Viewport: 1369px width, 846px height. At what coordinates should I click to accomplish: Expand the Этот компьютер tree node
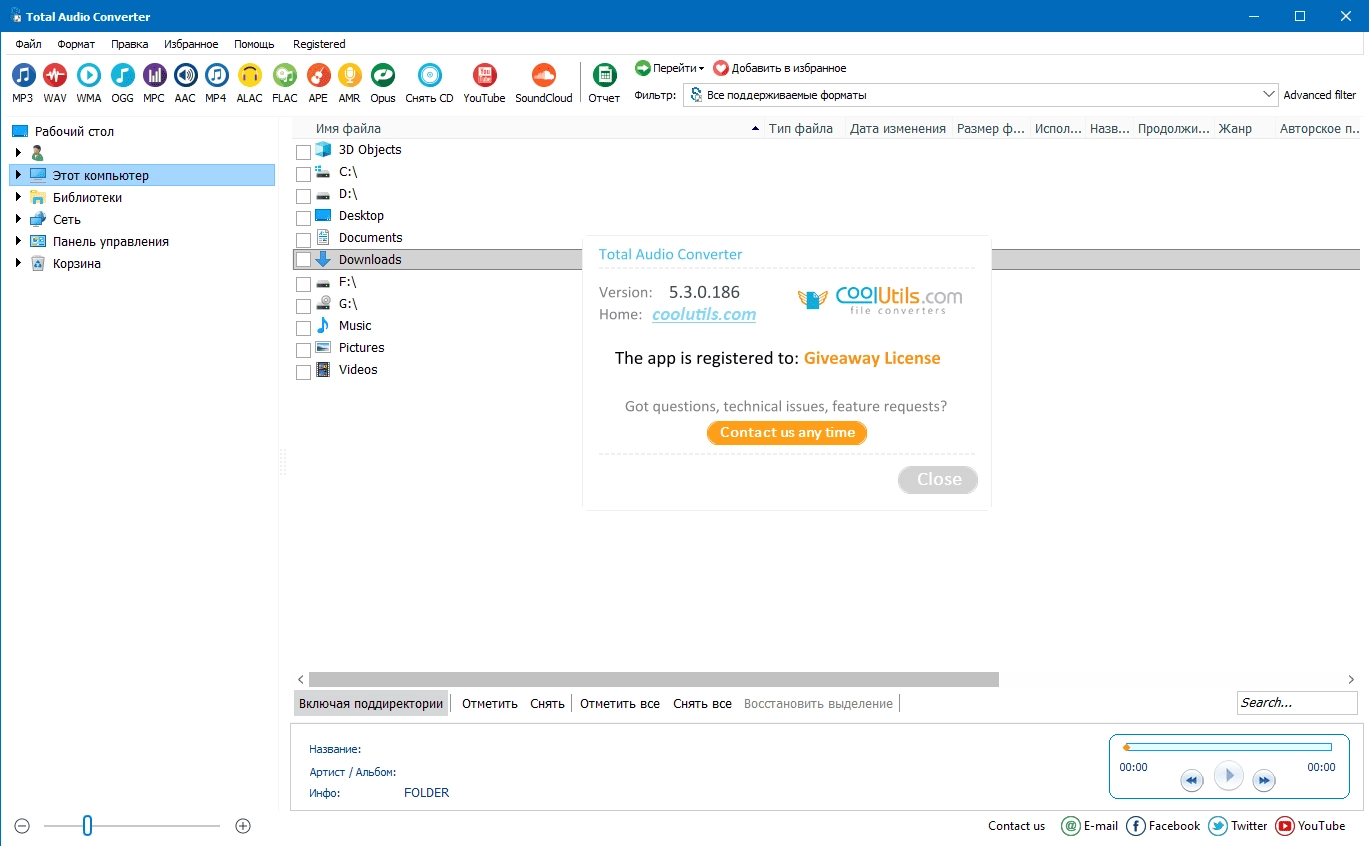point(18,175)
